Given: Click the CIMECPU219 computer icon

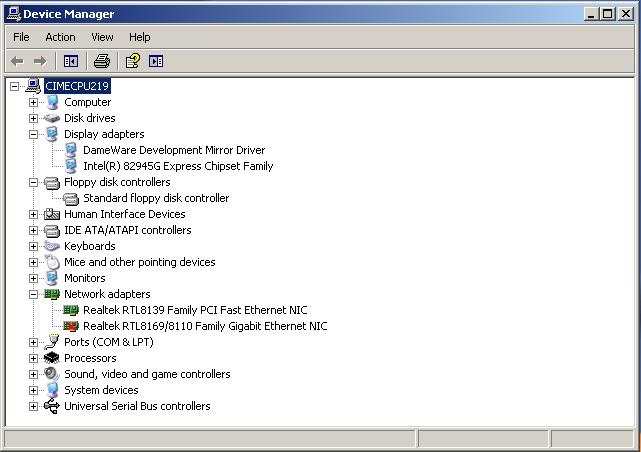Looking at the screenshot, I should [33, 86].
